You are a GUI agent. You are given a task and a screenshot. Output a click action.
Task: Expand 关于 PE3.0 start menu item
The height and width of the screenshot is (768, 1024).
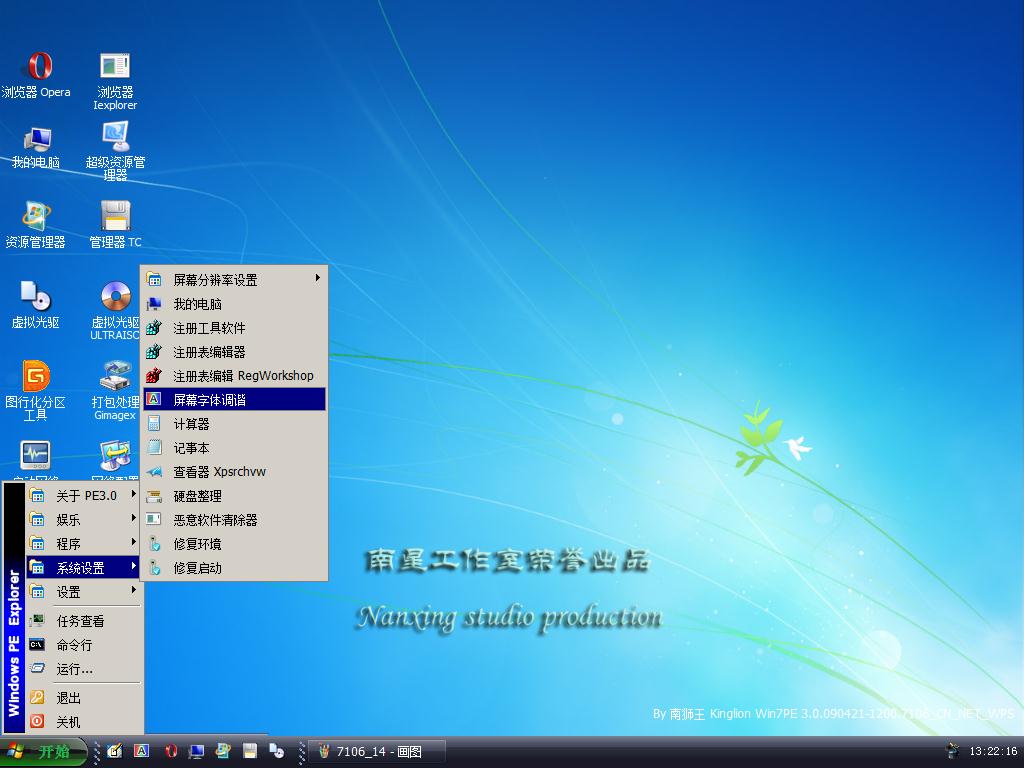point(83,496)
